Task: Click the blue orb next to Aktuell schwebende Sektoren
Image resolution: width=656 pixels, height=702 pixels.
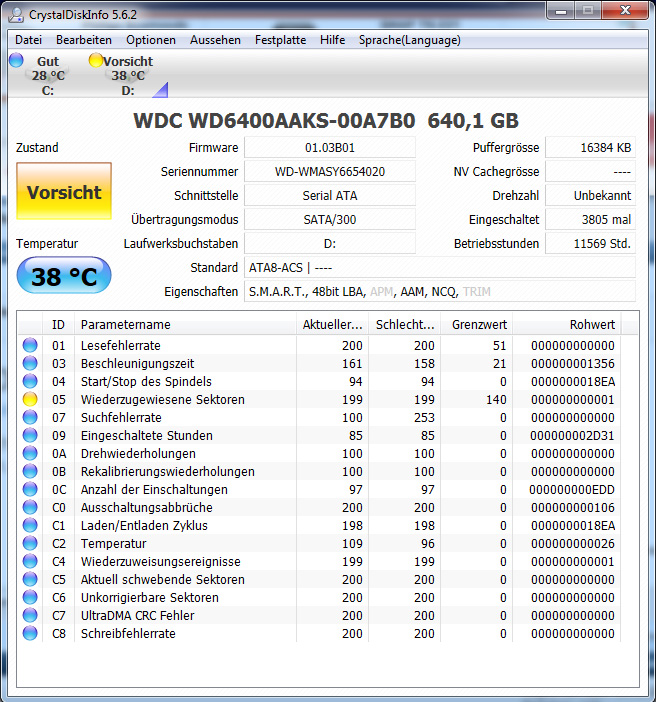Action: tap(30, 579)
